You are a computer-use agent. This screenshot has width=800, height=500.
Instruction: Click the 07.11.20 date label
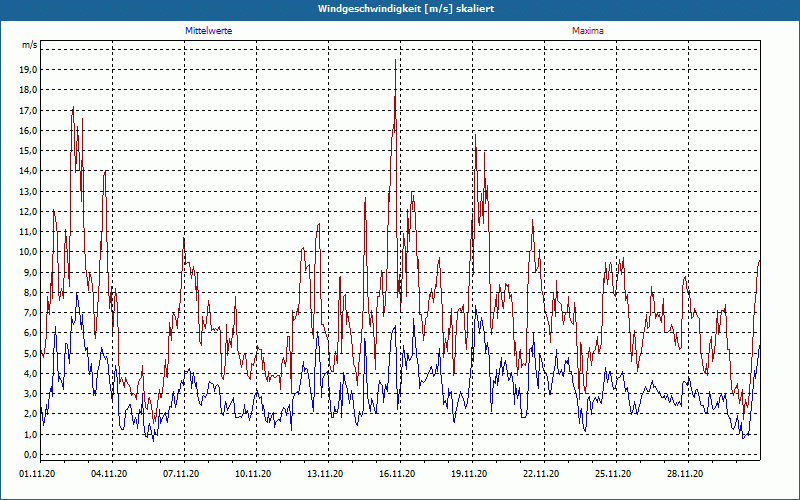click(181, 474)
